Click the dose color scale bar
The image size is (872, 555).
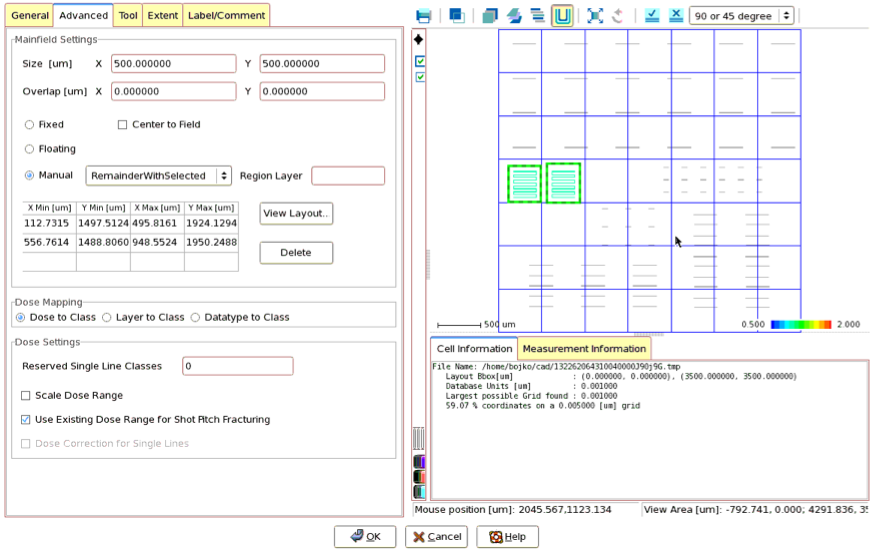pos(801,324)
